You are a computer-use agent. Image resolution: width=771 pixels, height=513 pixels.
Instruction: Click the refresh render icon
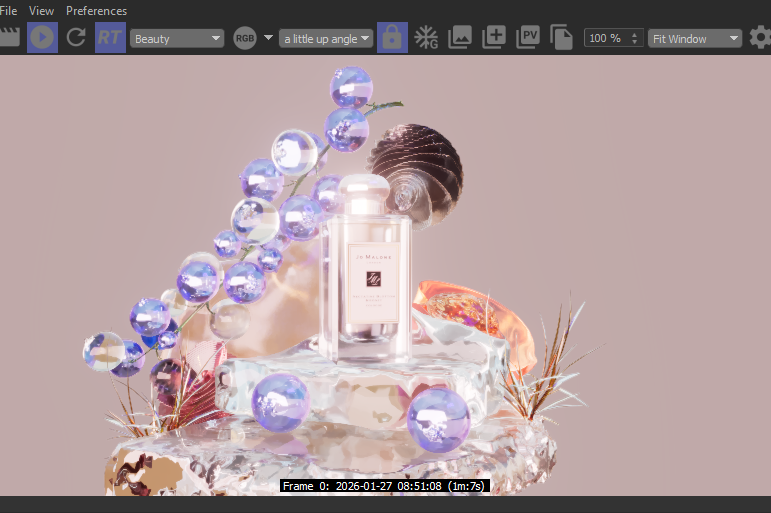76,38
